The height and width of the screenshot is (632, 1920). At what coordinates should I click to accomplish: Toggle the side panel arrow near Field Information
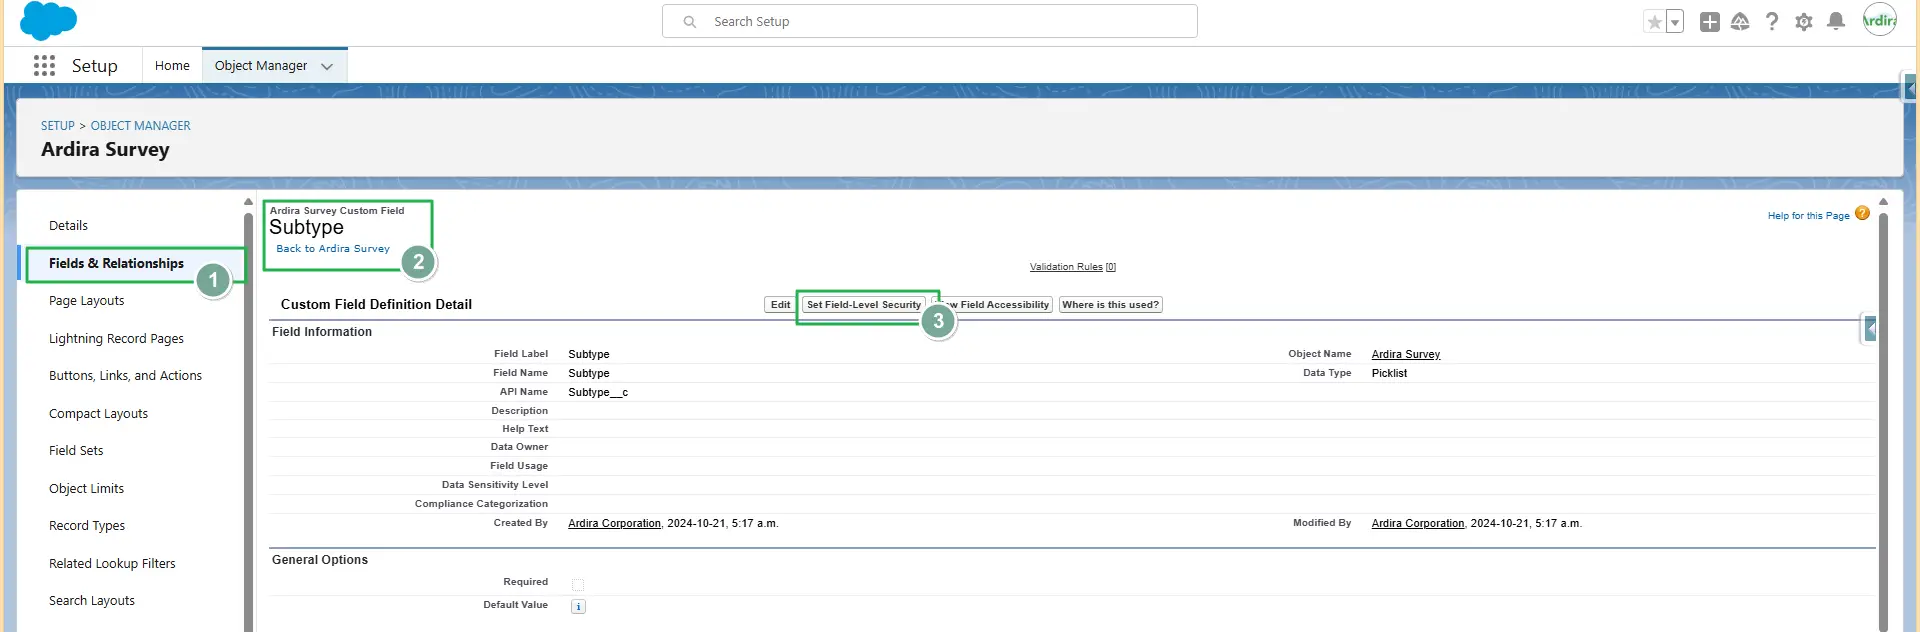click(1870, 328)
